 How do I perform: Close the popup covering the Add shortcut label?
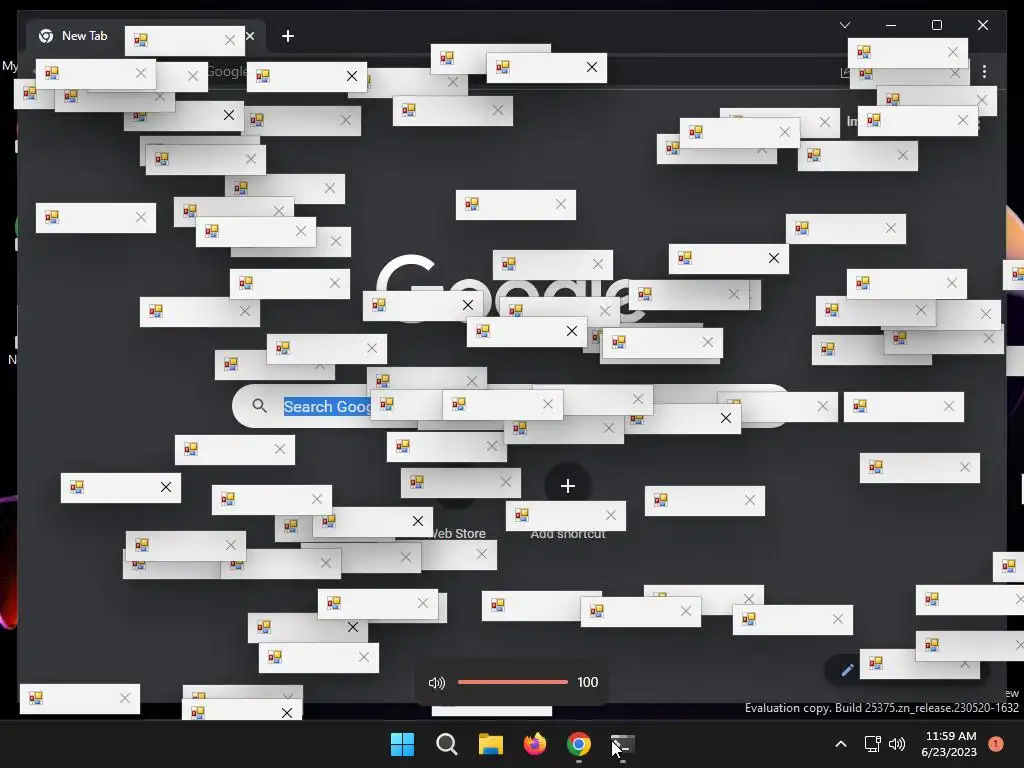611,515
